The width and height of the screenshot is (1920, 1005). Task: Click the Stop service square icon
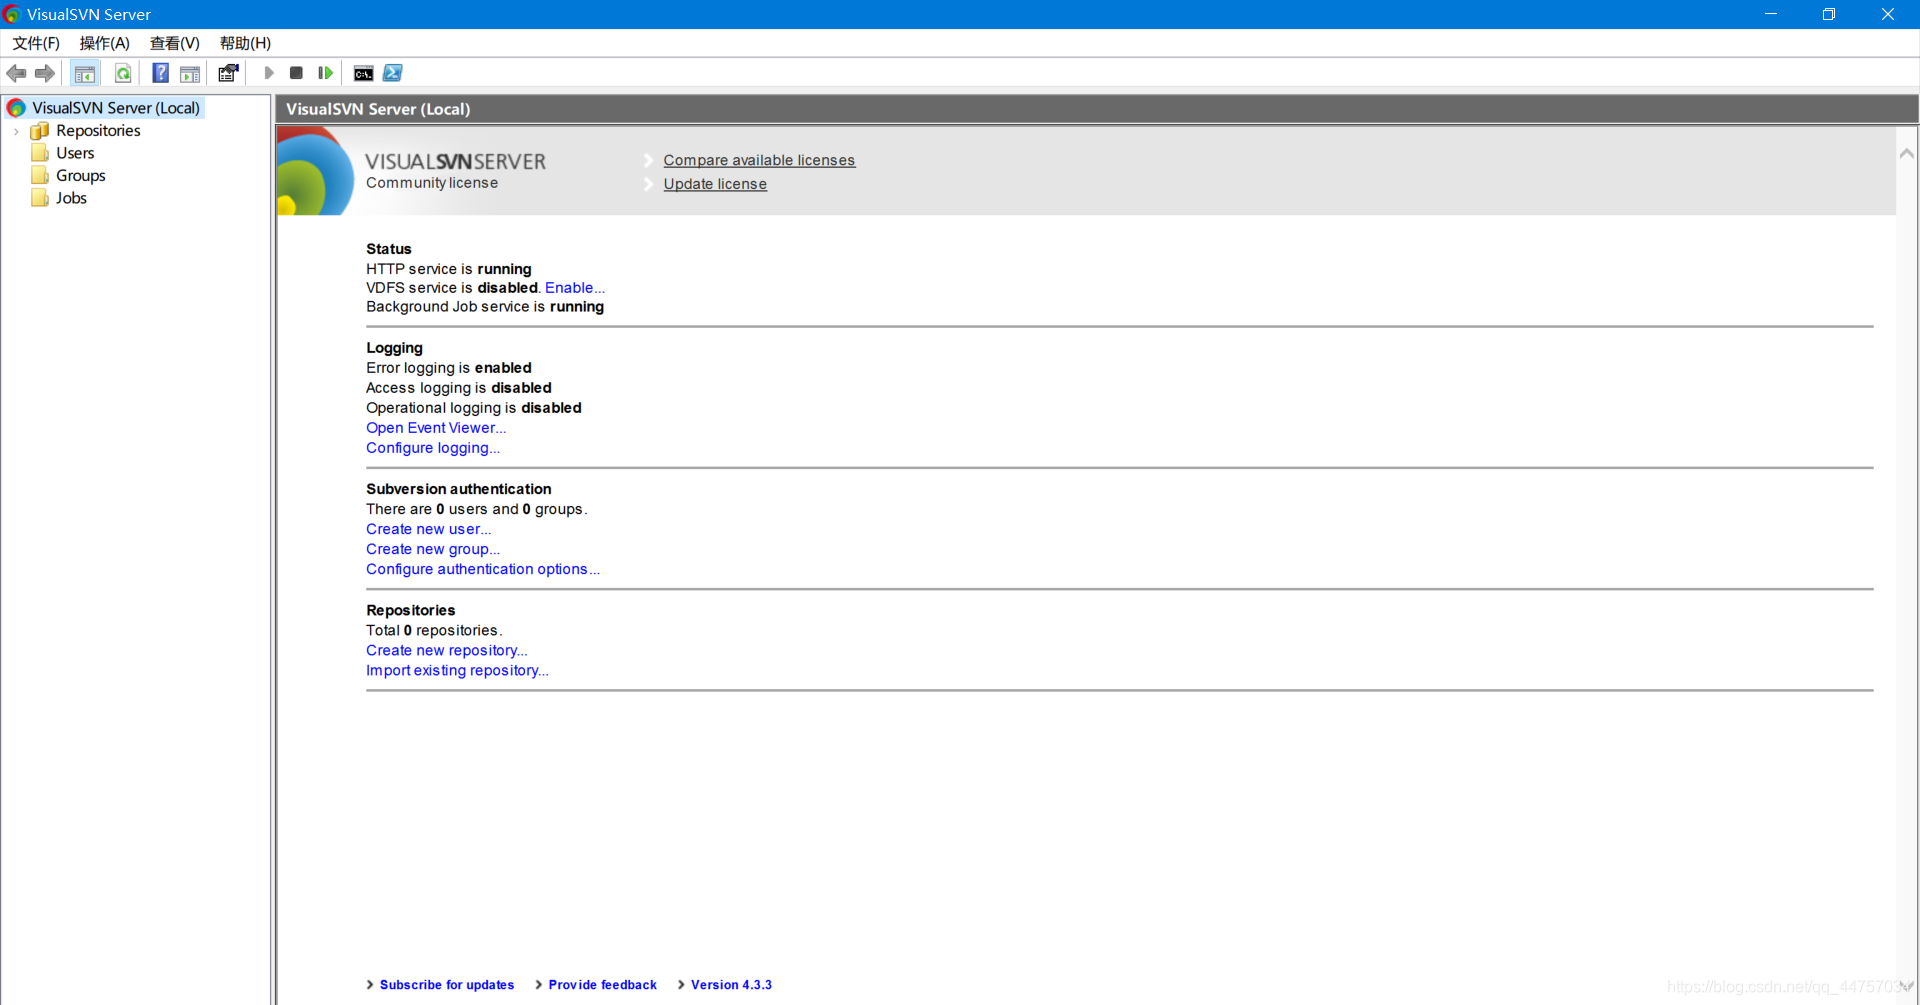pos(296,73)
